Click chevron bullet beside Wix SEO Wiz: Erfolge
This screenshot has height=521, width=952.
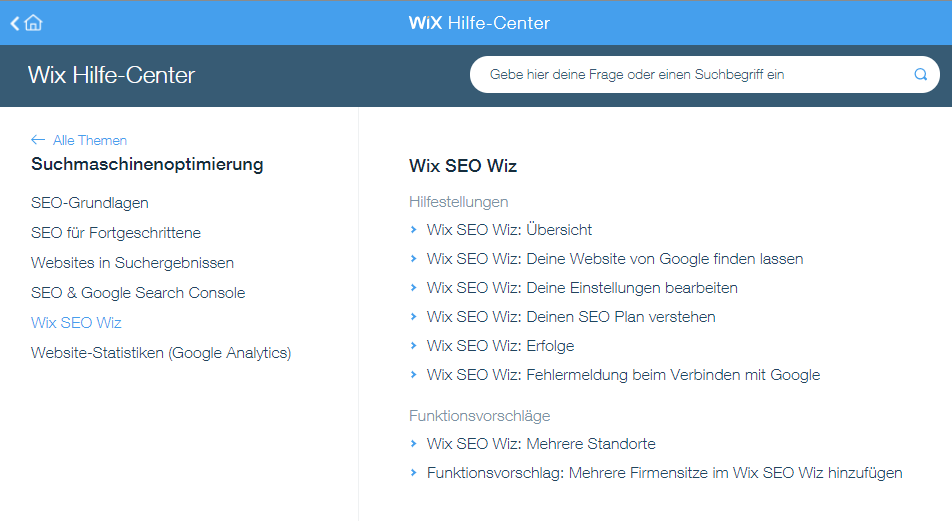tap(413, 346)
